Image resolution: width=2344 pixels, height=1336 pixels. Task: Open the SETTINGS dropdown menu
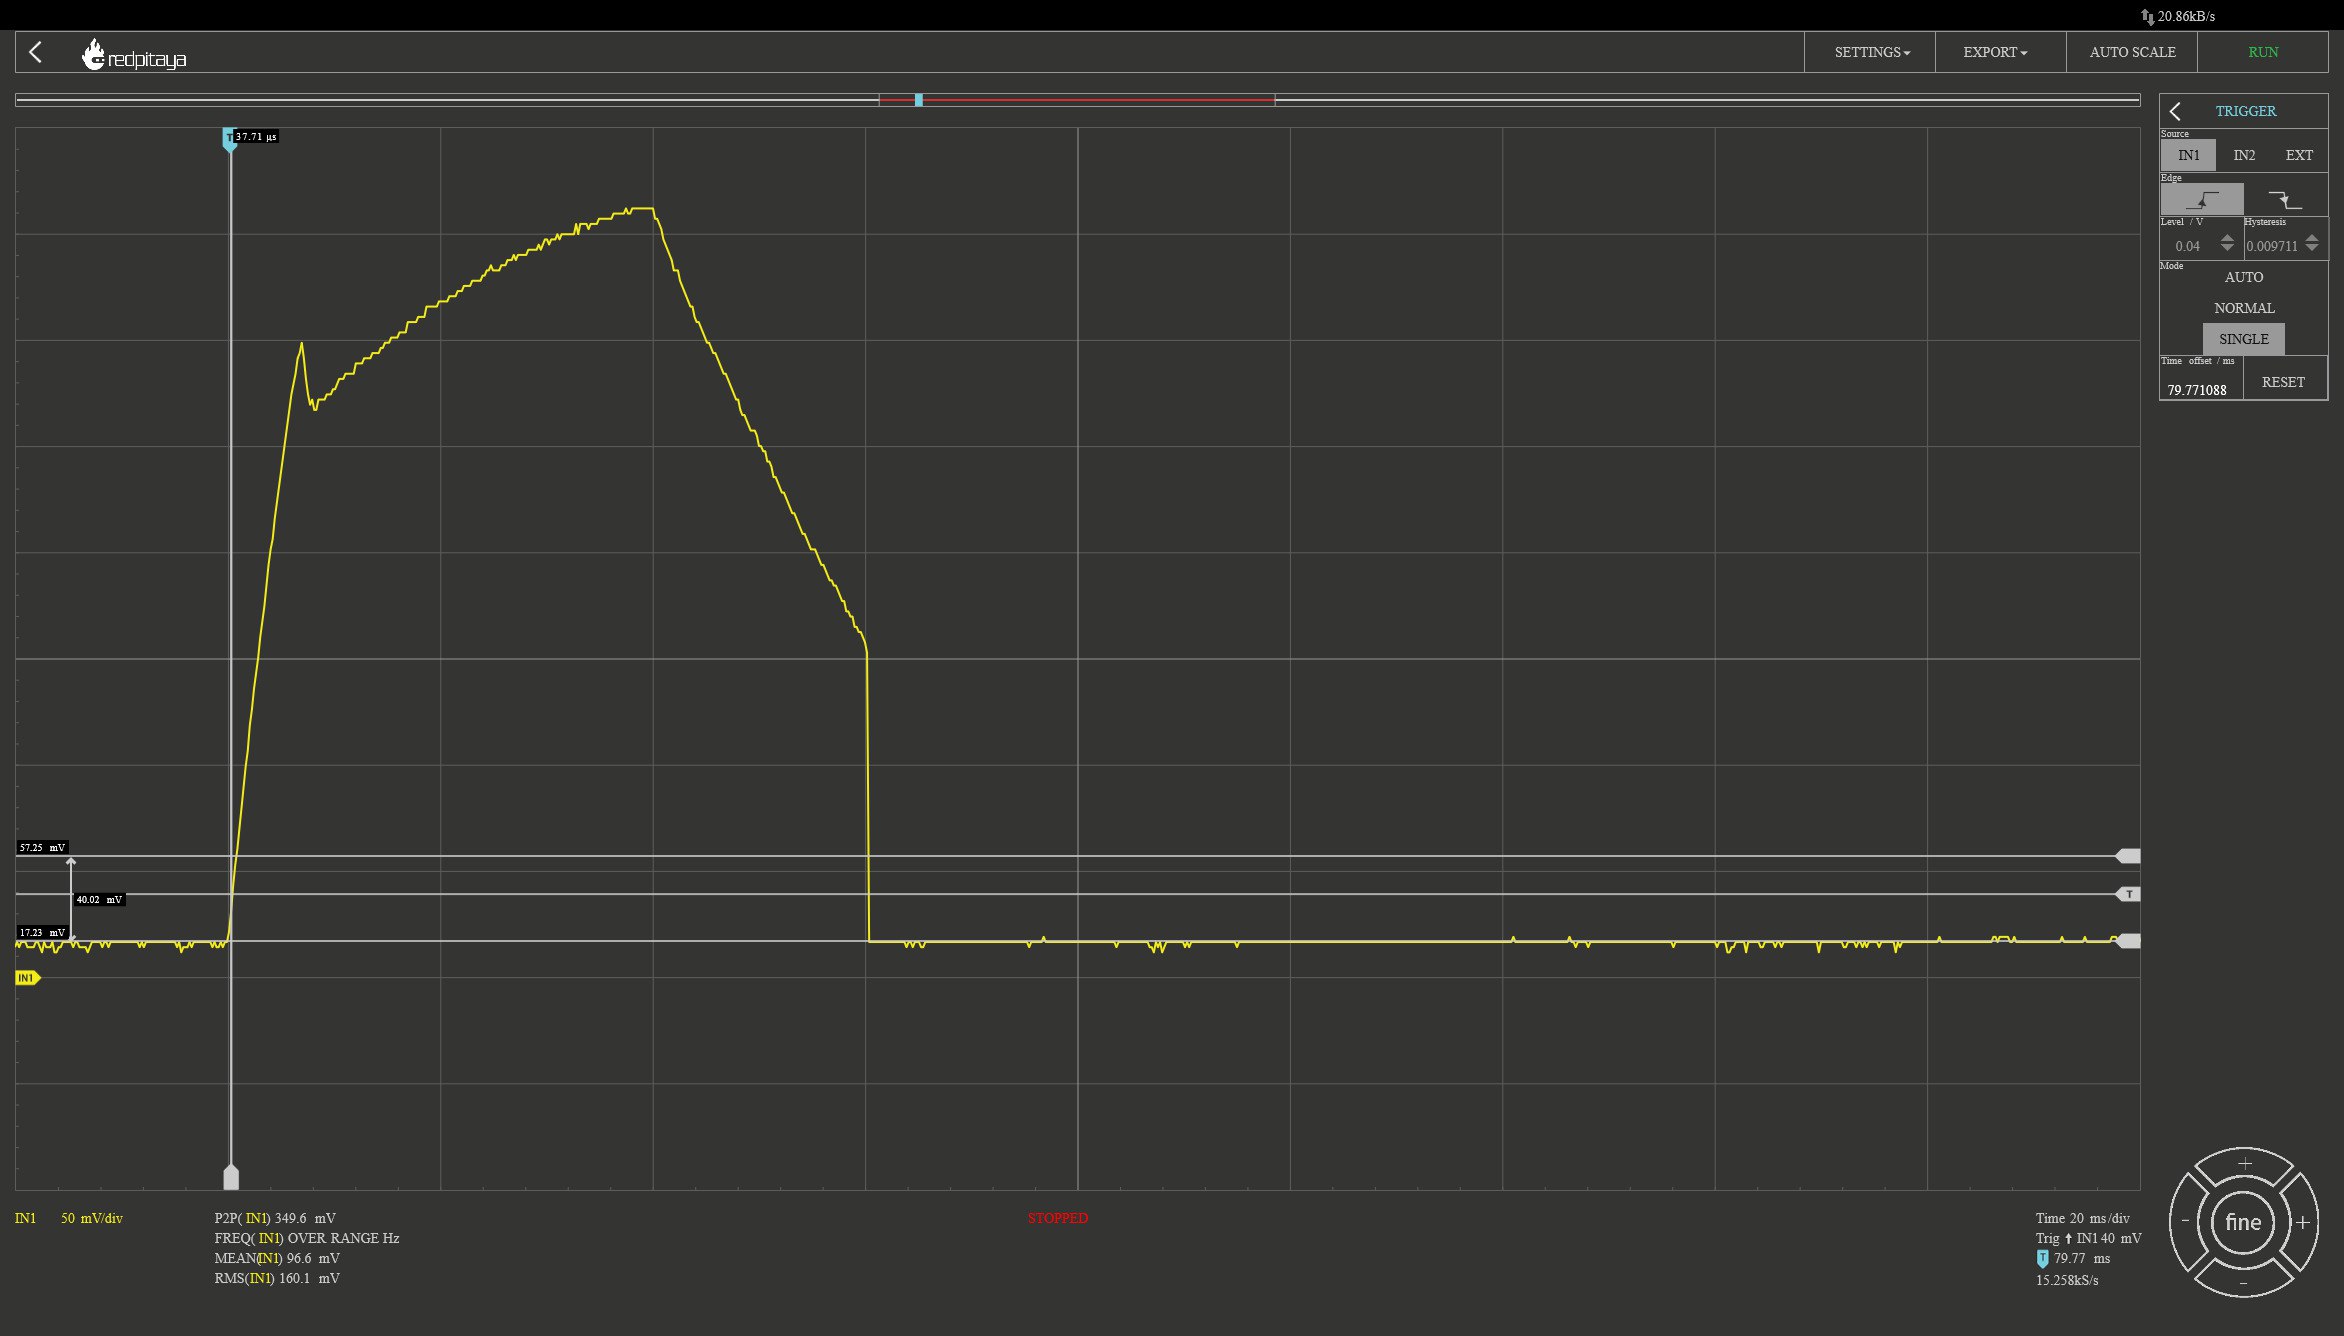[1871, 52]
